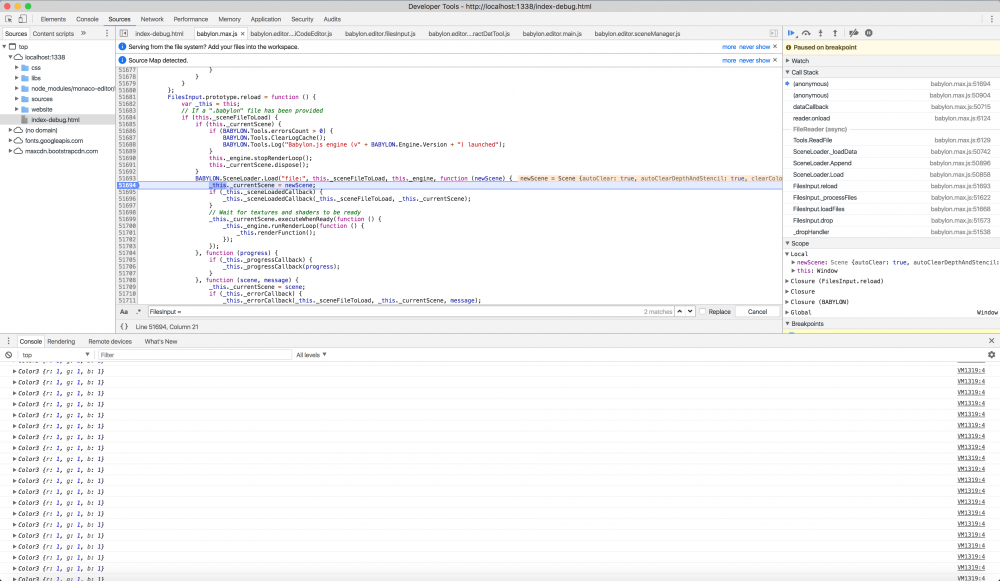Image resolution: width=1000 pixels, height=581 pixels.
Task: Deactivate all breakpoints
Action: (x=853, y=33)
